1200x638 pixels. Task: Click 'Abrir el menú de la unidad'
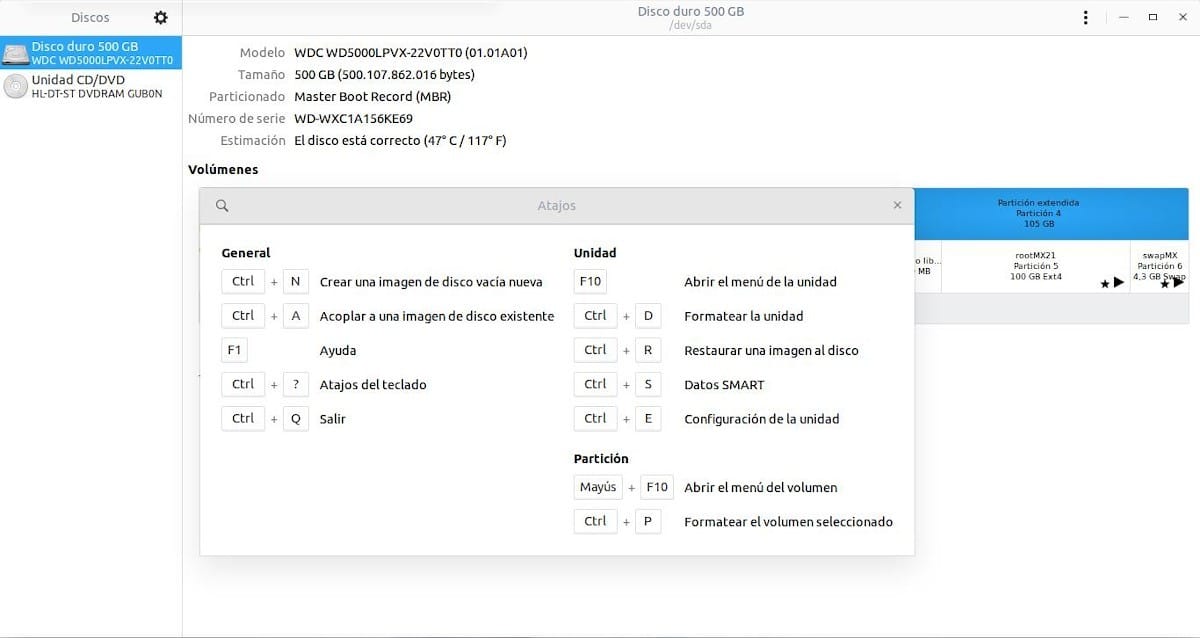[x=760, y=281]
